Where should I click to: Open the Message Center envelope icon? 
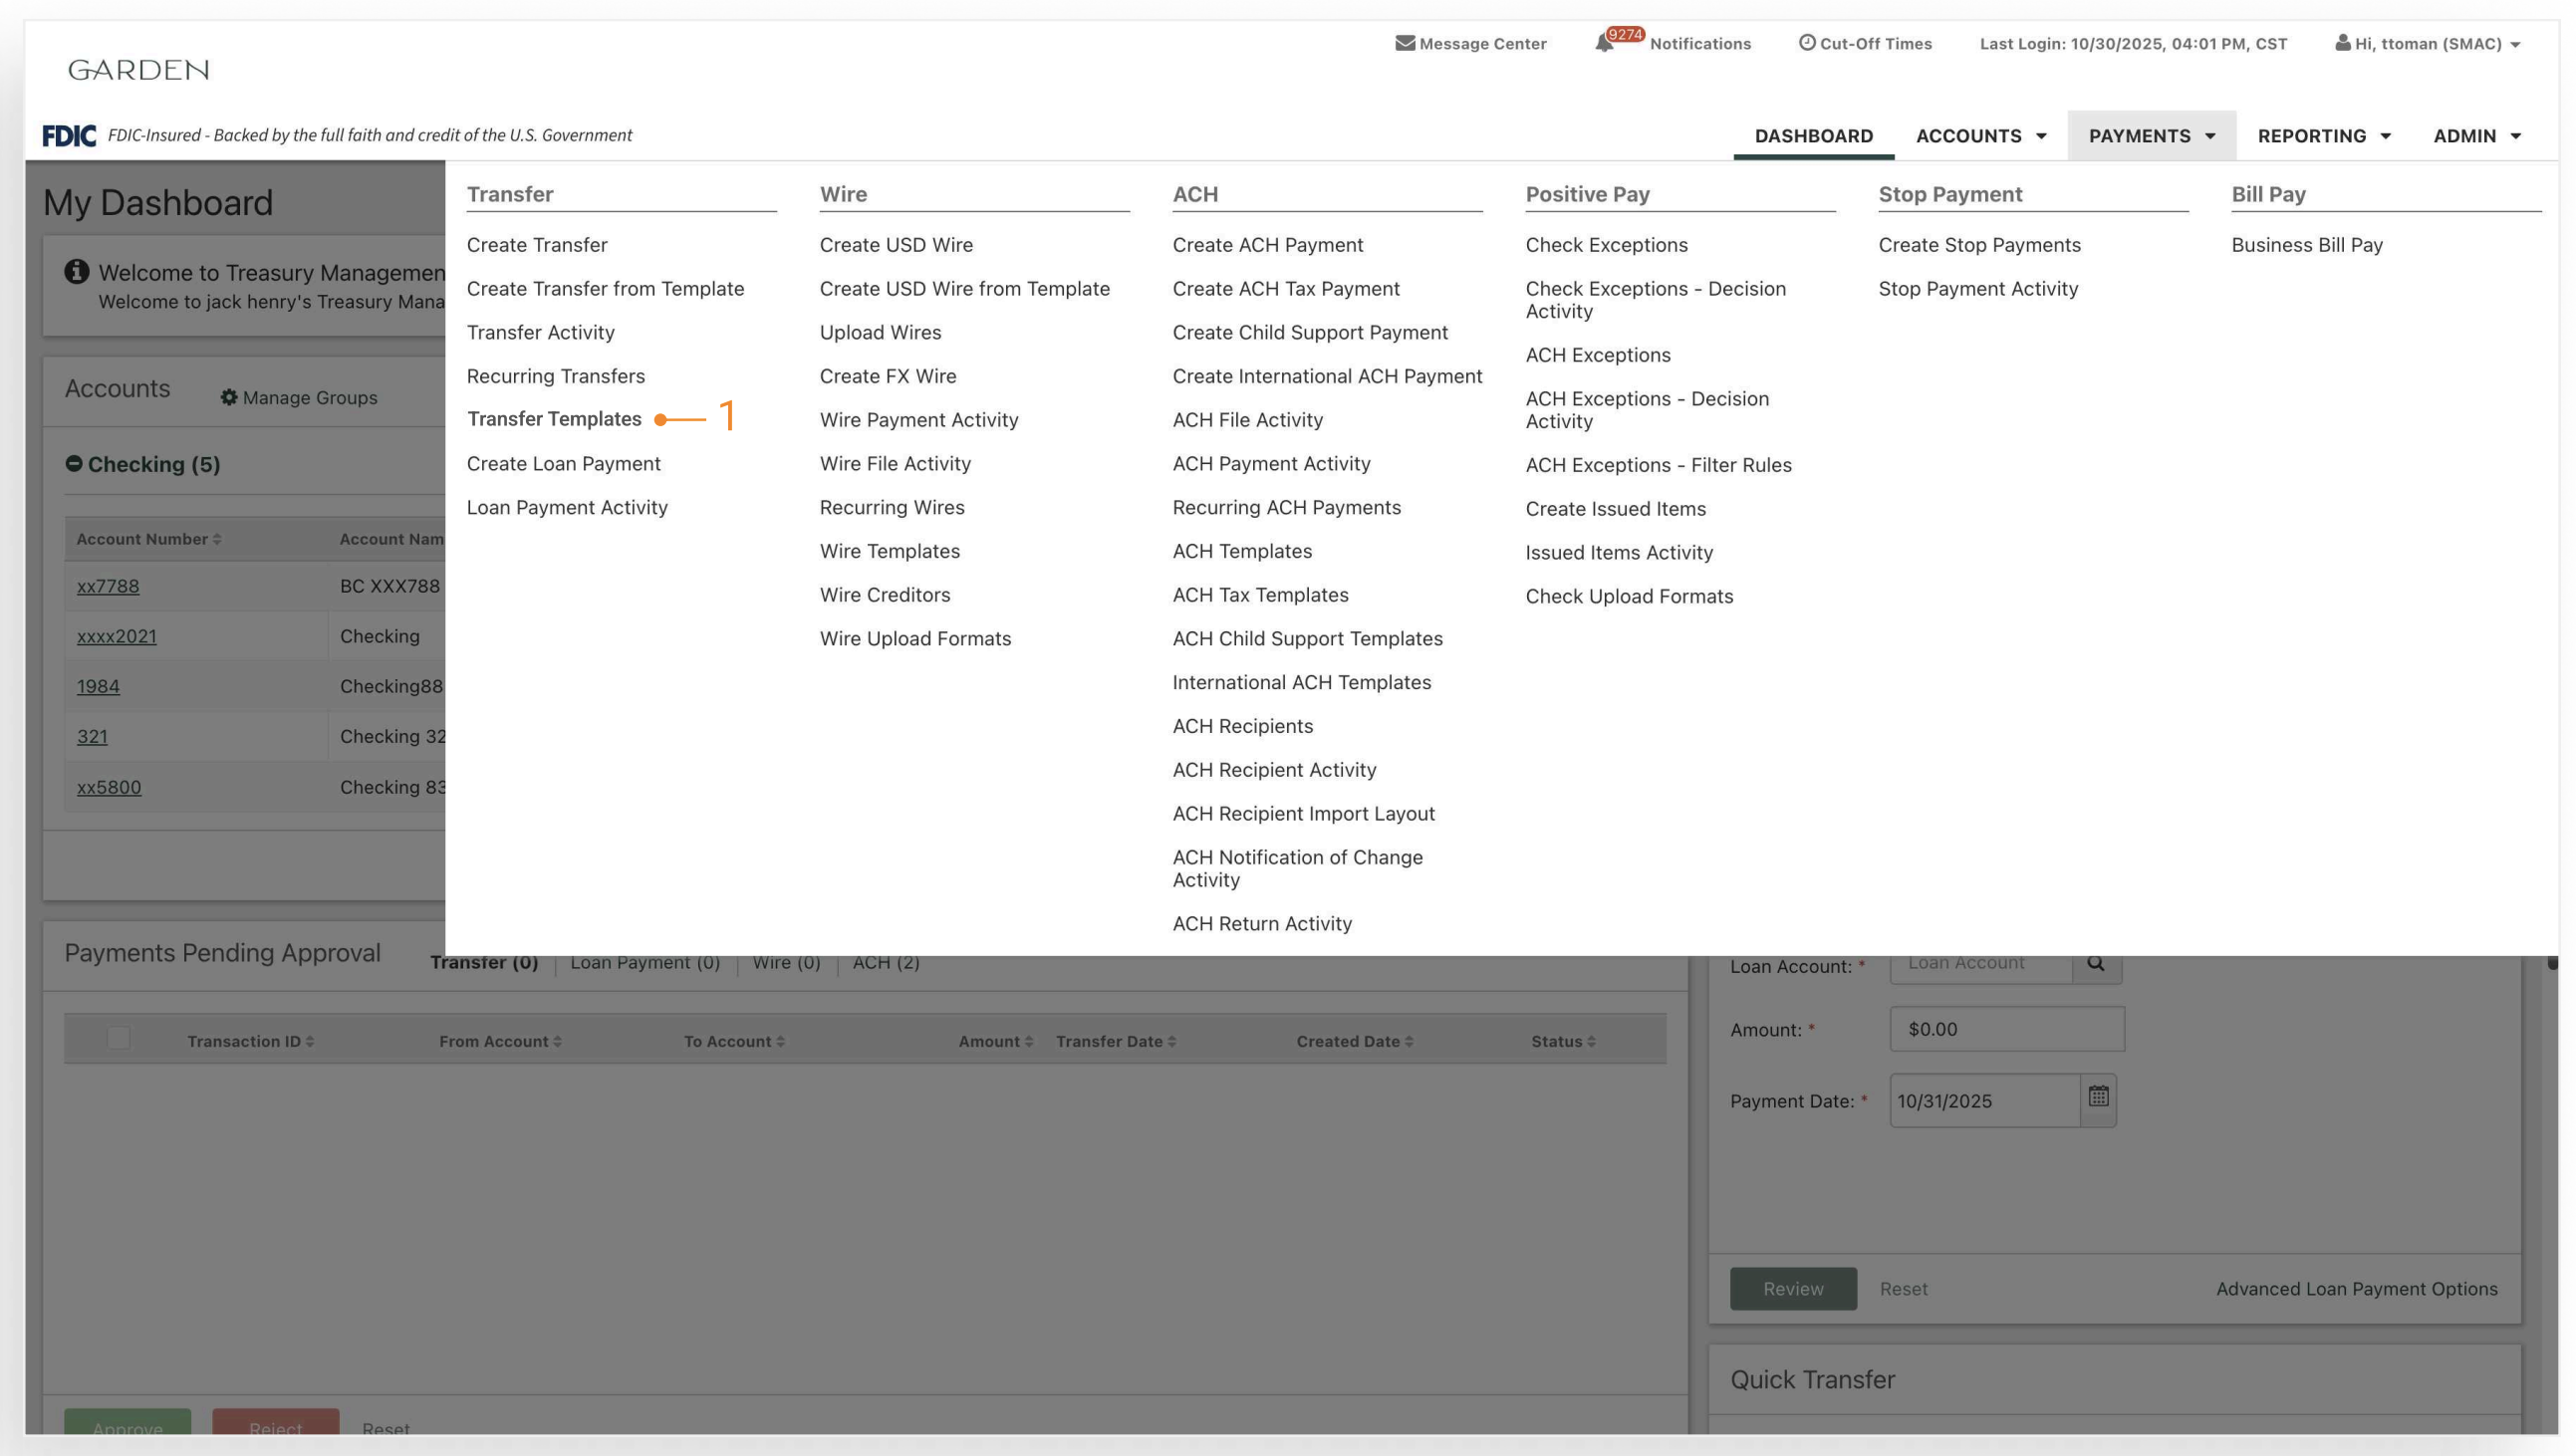tap(1404, 43)
